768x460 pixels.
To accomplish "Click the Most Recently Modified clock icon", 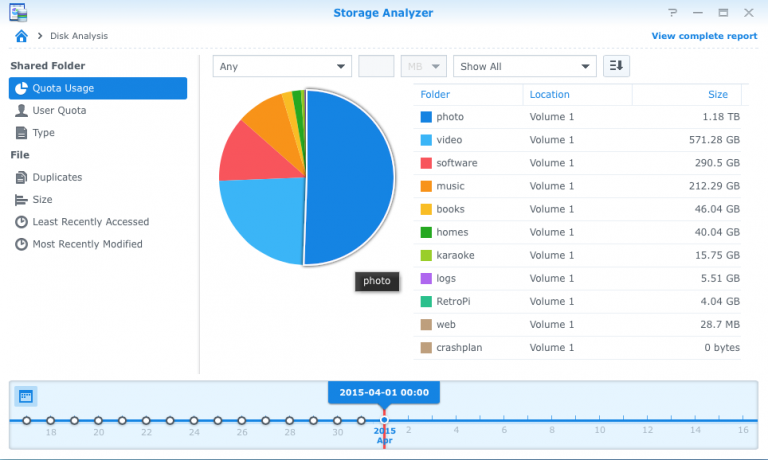I will pos(21,244).
